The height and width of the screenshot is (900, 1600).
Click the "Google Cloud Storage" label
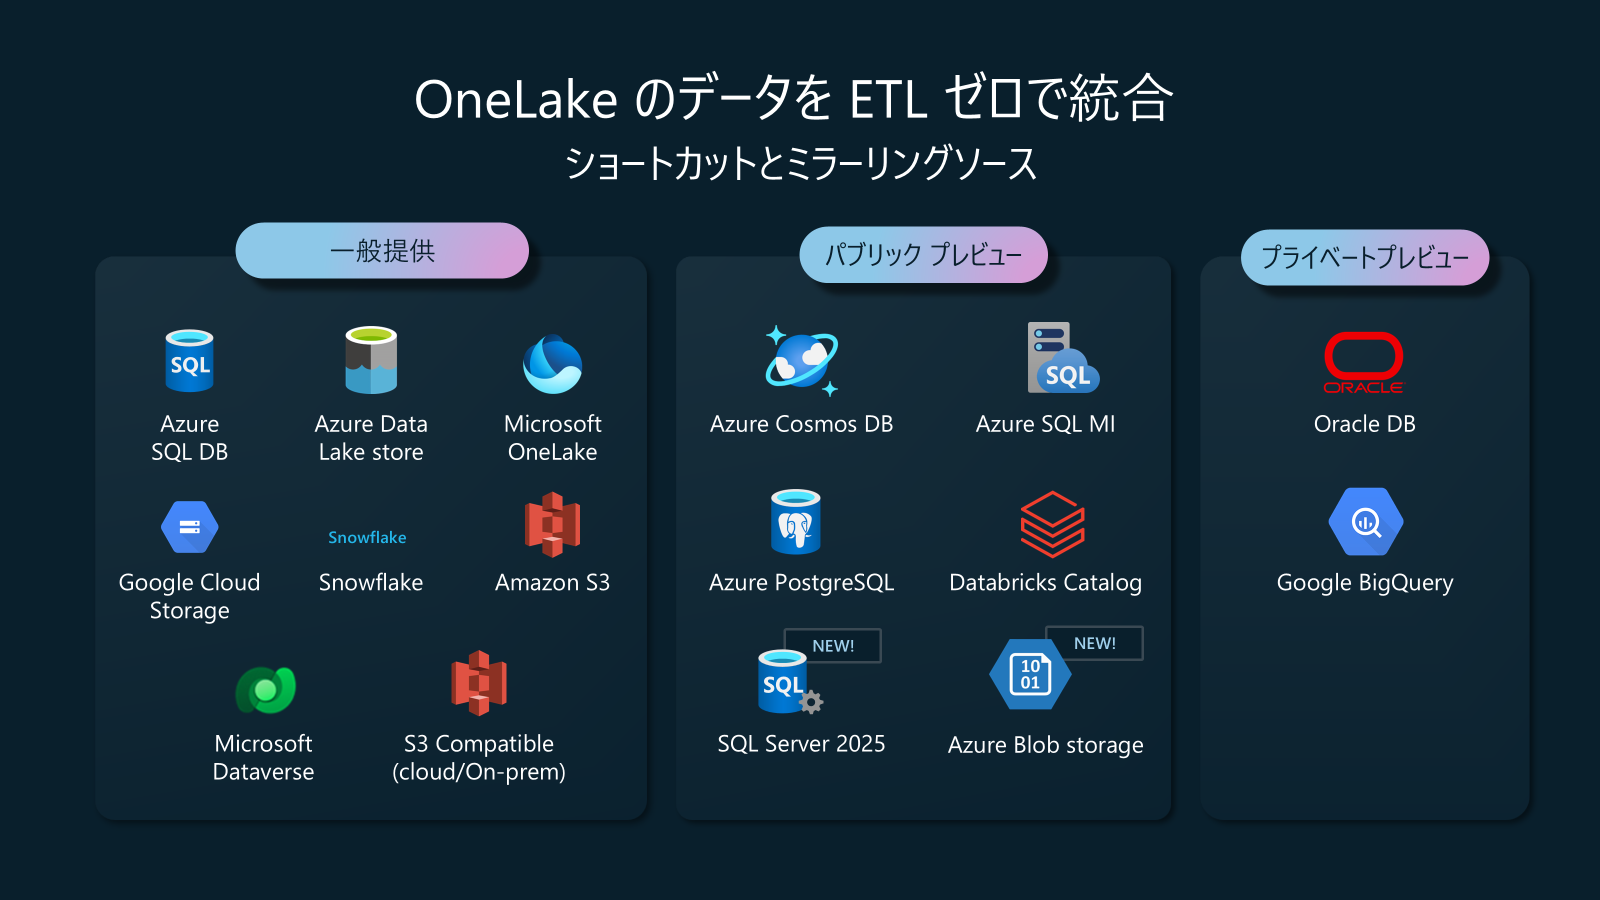(x=190, y=597)
